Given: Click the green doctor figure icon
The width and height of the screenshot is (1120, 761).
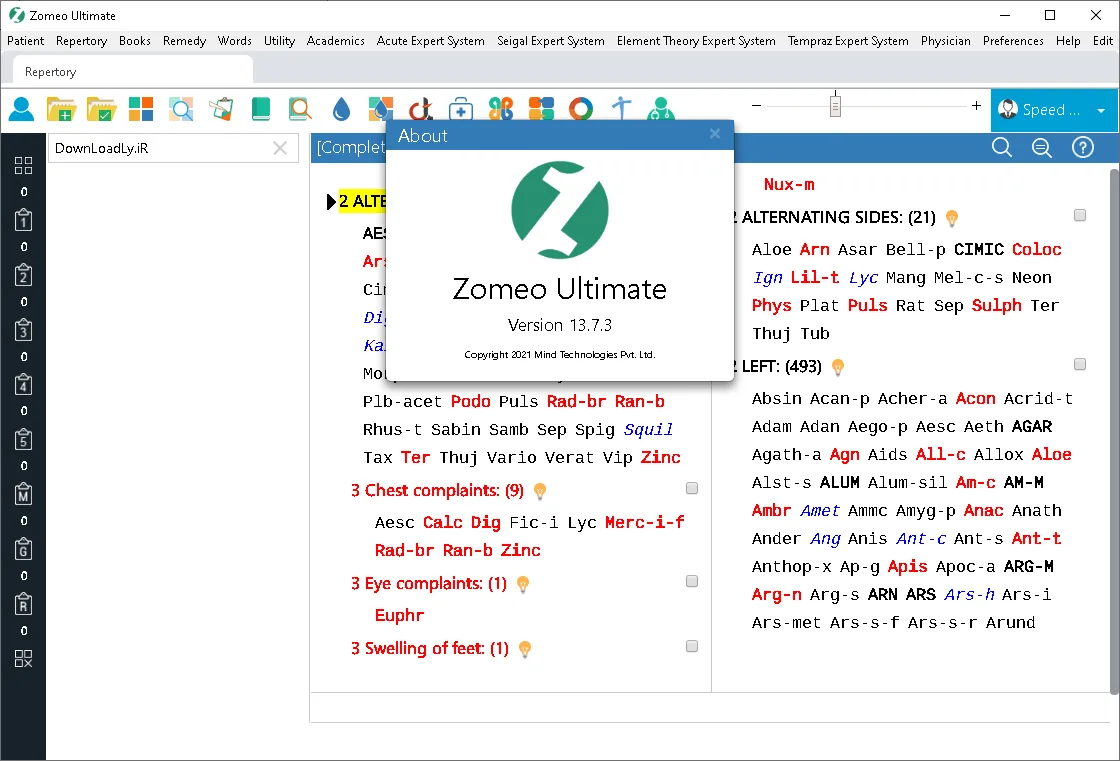Looking at the screenshot, I should pos(661,109).
